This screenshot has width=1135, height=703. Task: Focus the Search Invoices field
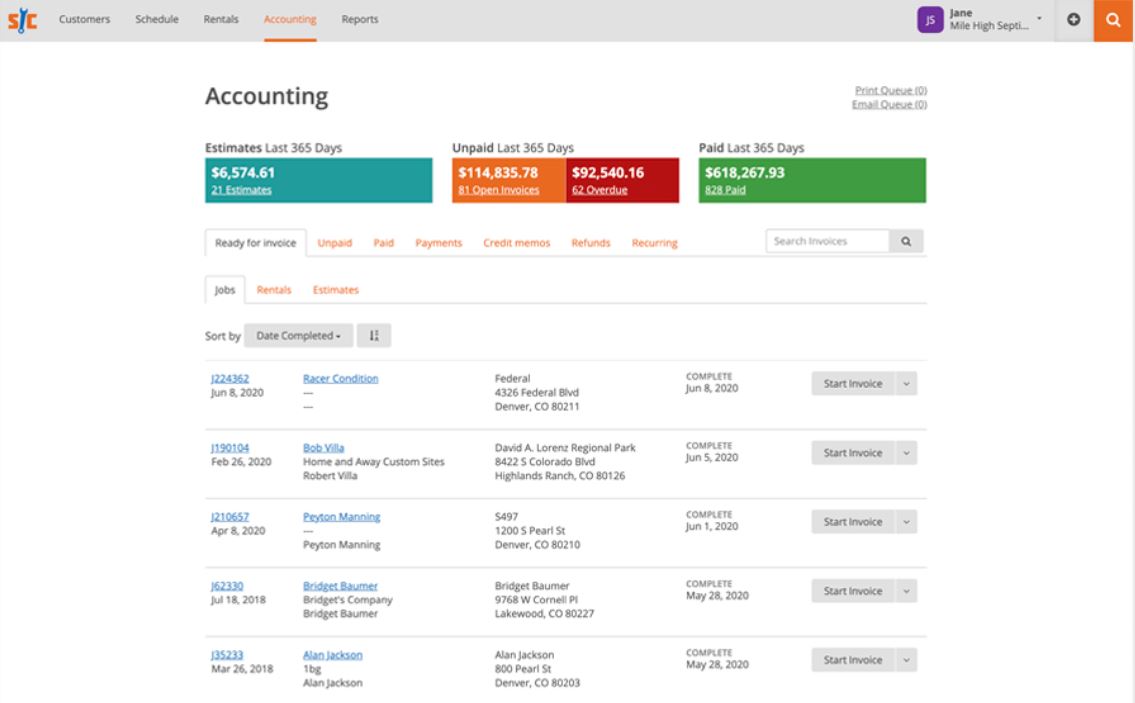point(827,241)
